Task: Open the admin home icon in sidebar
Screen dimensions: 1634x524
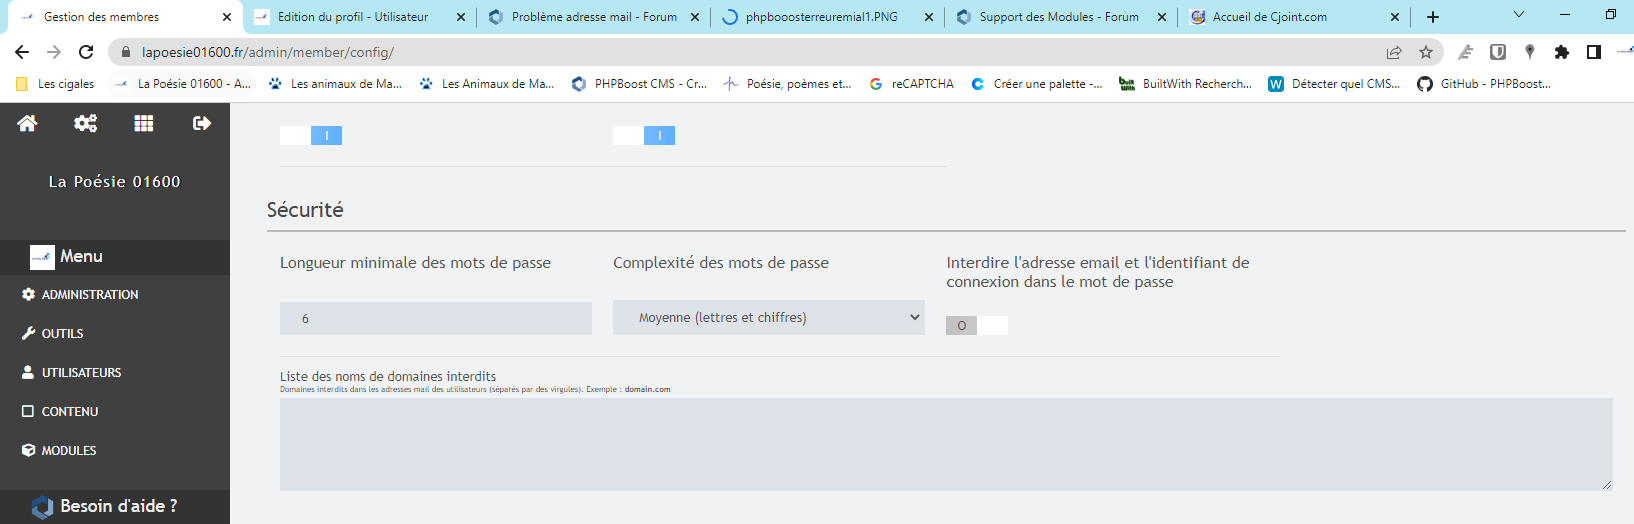Action: tap(27, 123)
